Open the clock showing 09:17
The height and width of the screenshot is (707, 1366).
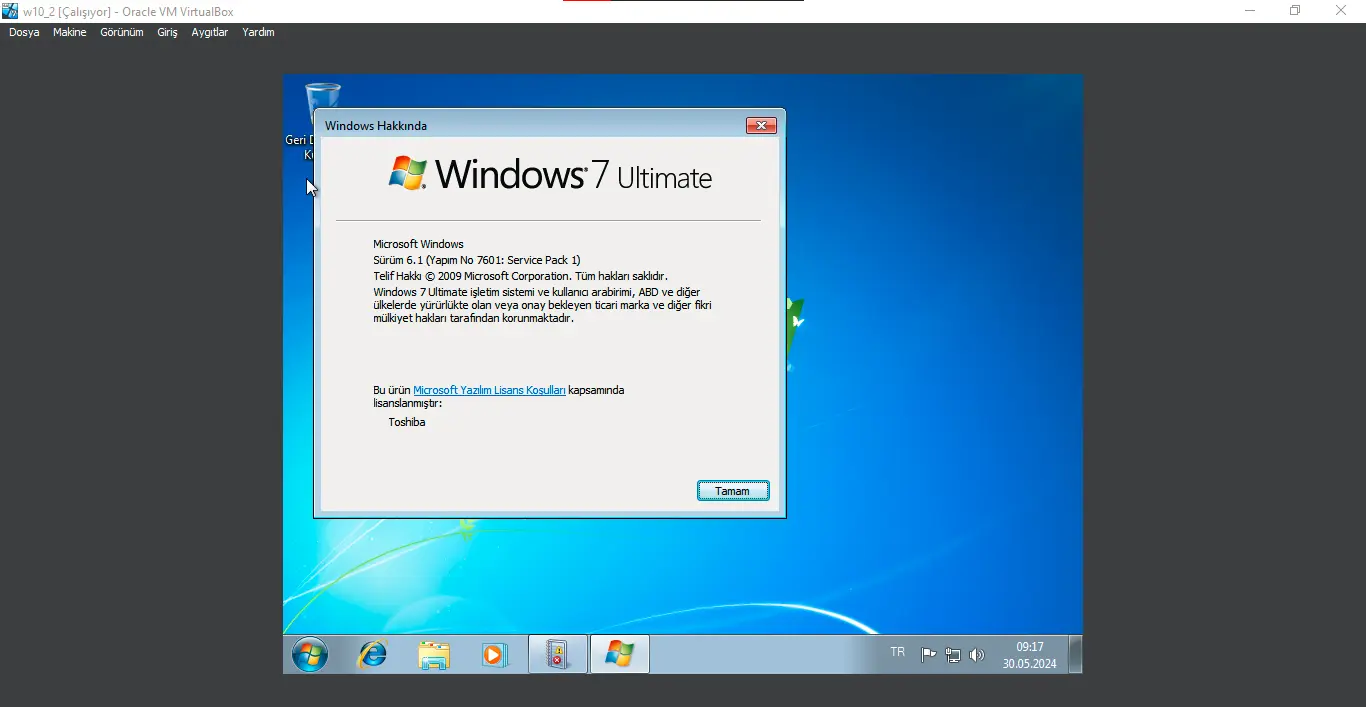[x=1030, y=655]
